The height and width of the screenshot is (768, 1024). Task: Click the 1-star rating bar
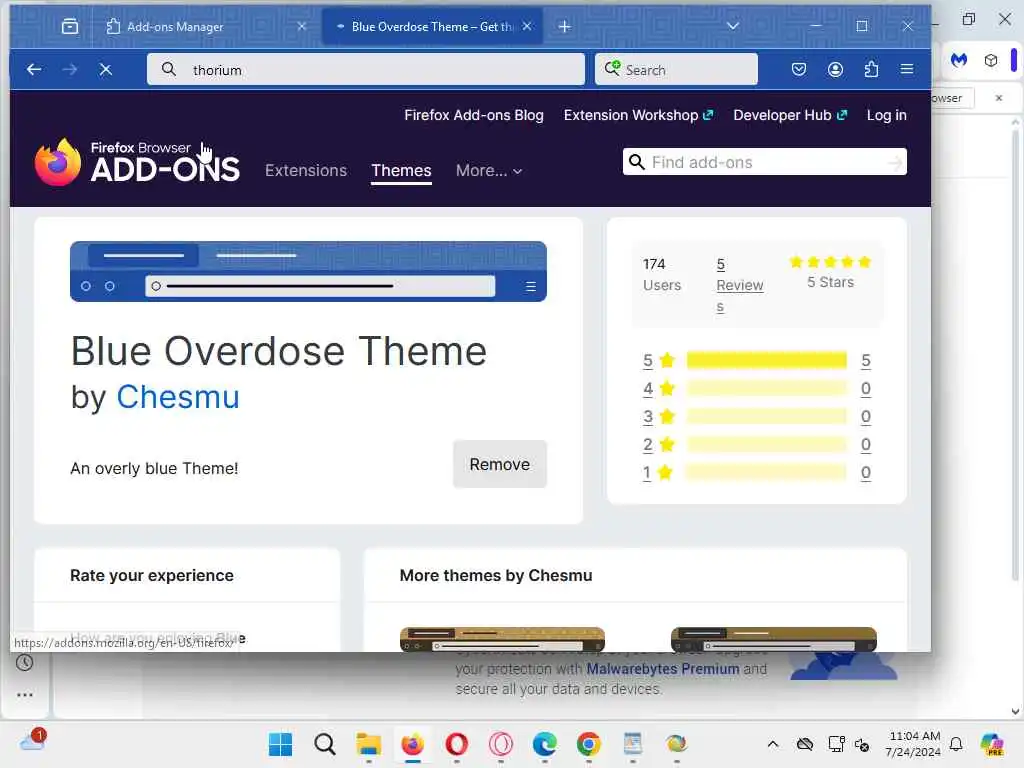click(x=767, y=472)
